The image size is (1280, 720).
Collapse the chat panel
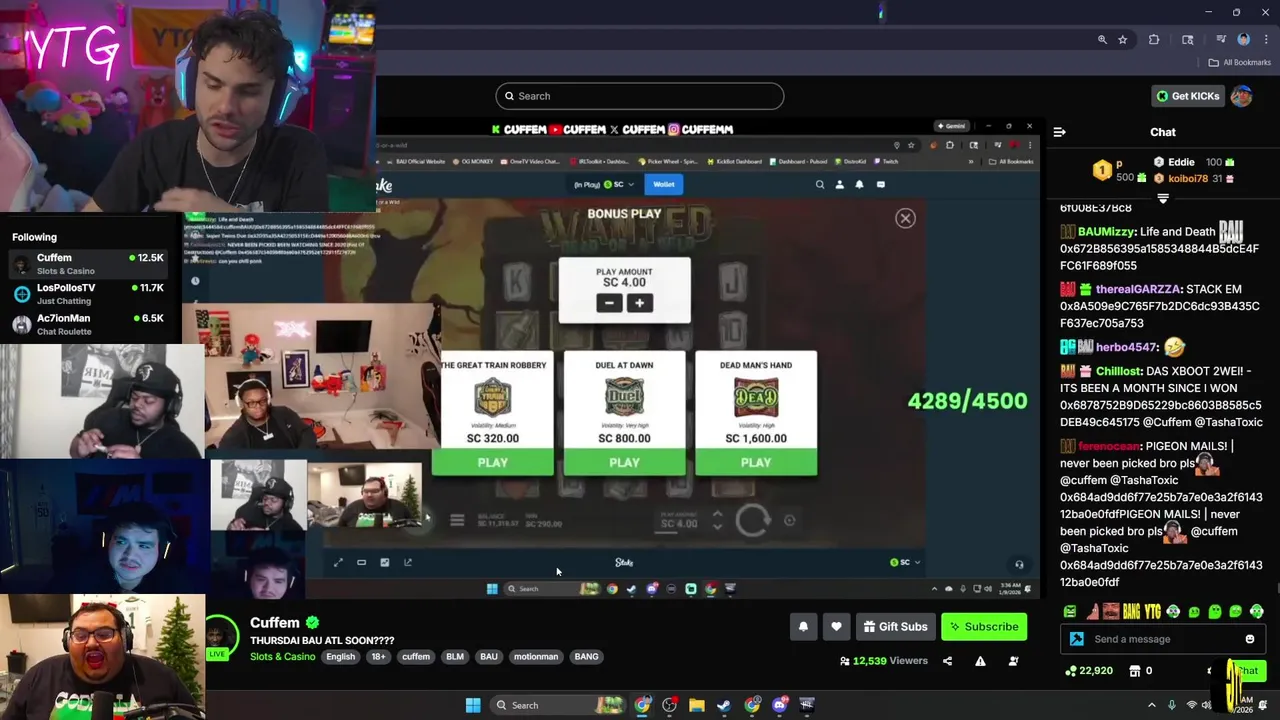[x=1060, y=132]
